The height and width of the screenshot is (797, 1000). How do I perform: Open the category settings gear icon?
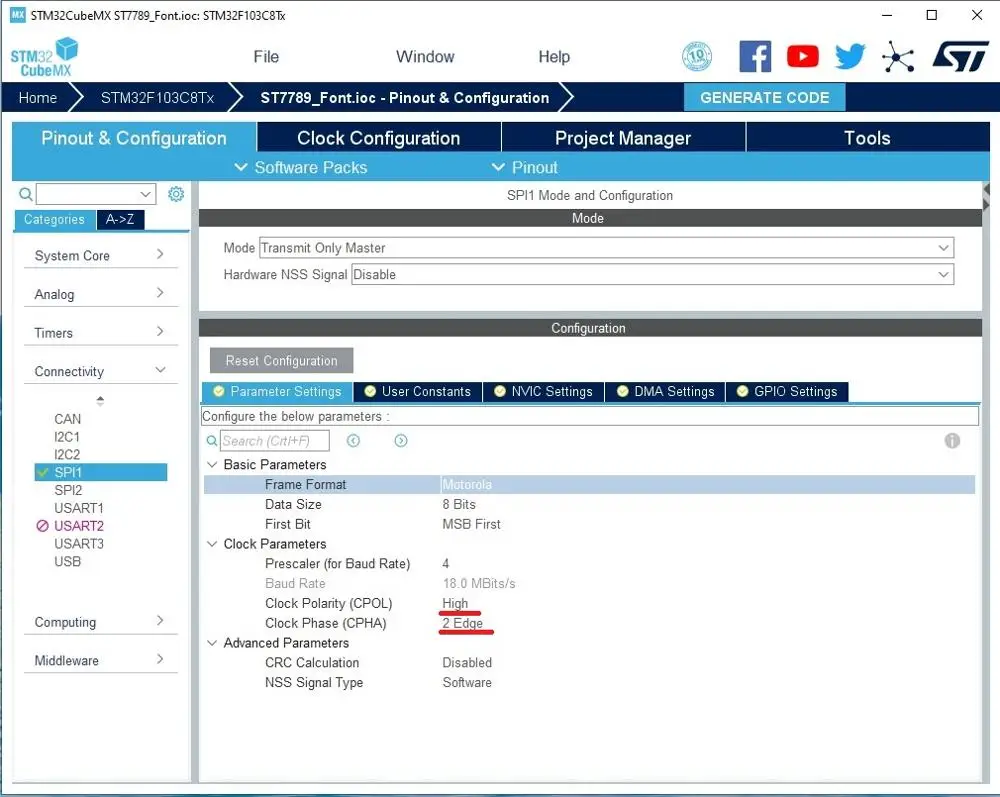point(176,194)
